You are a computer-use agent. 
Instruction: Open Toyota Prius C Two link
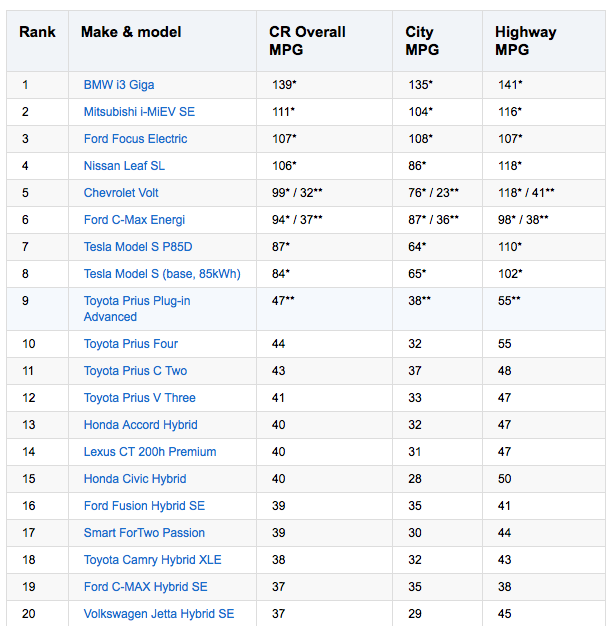coord(135,371)
